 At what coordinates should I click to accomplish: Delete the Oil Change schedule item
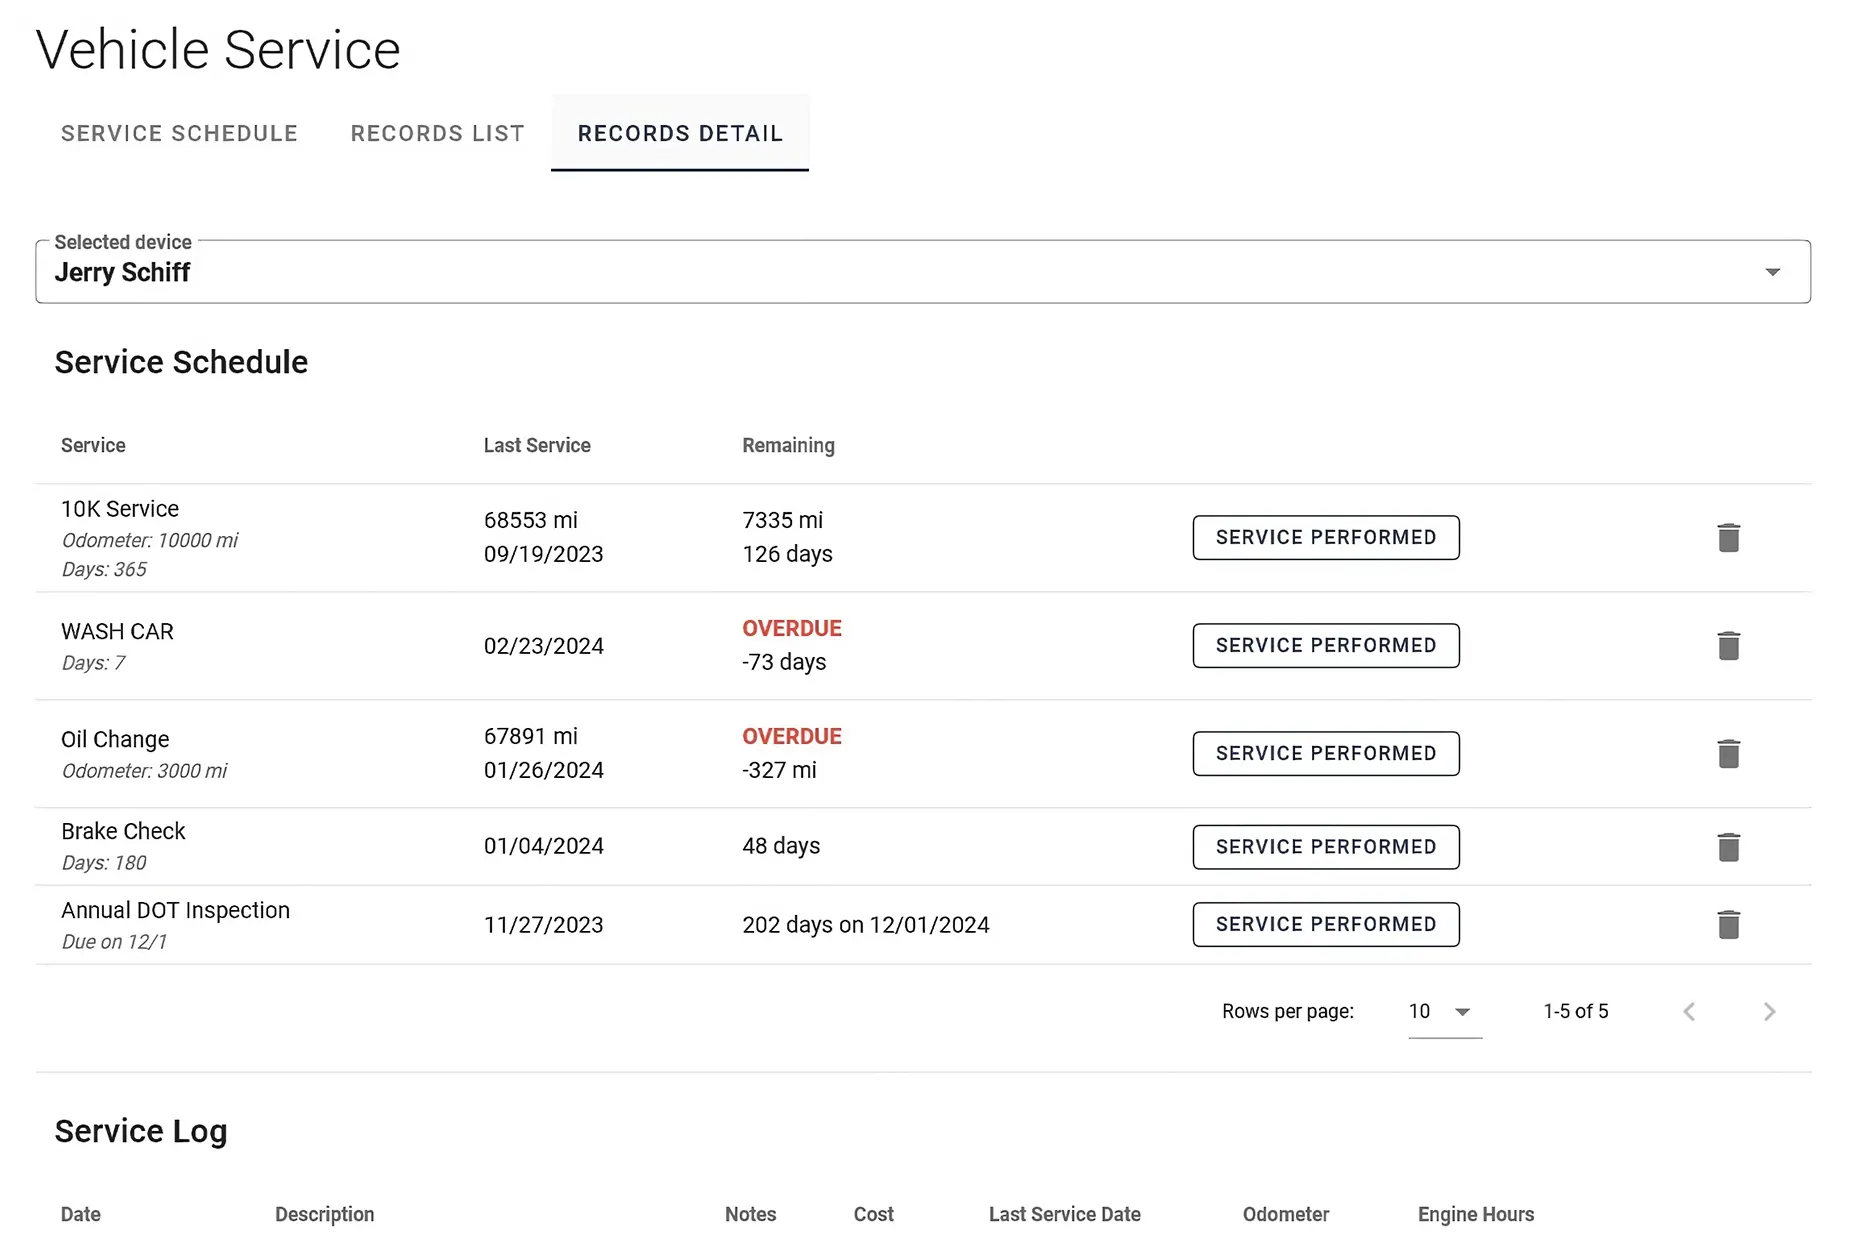1729,754
